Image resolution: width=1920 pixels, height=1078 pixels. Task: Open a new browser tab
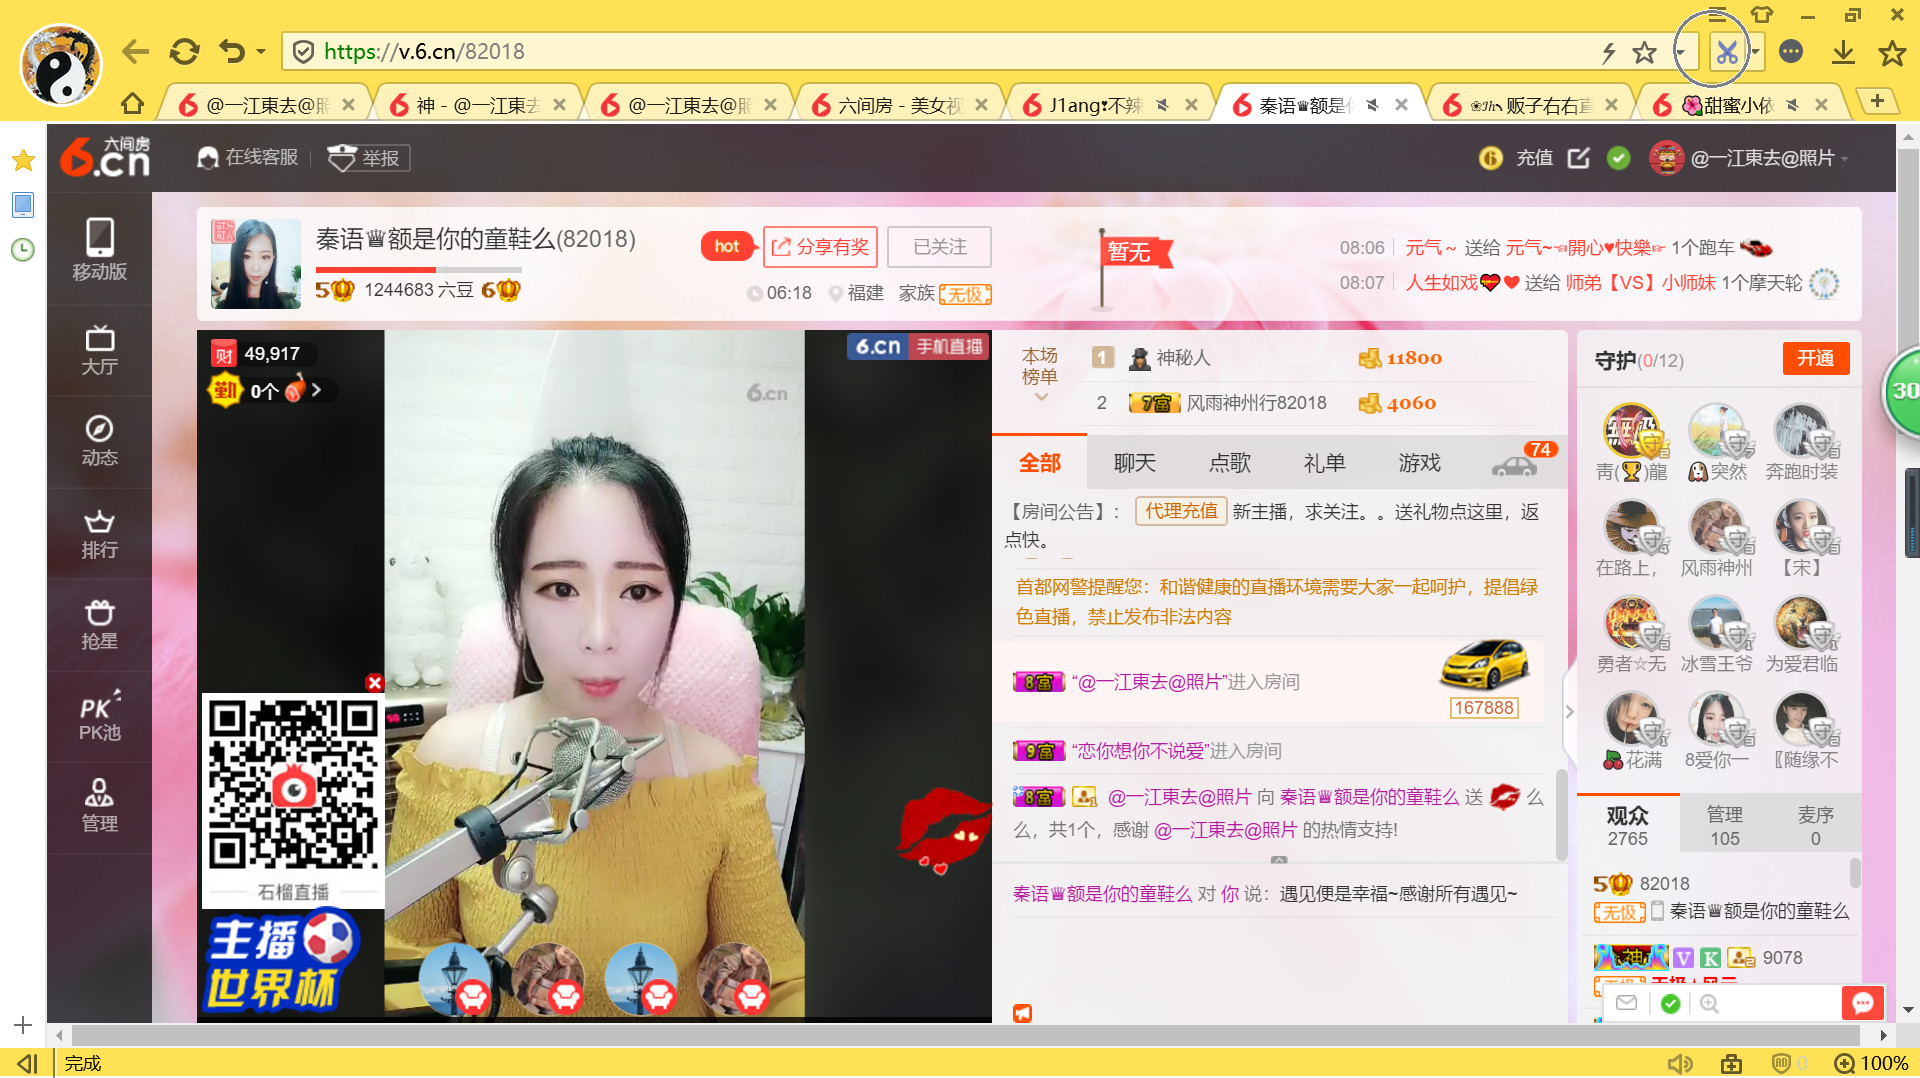[1877, 101]
